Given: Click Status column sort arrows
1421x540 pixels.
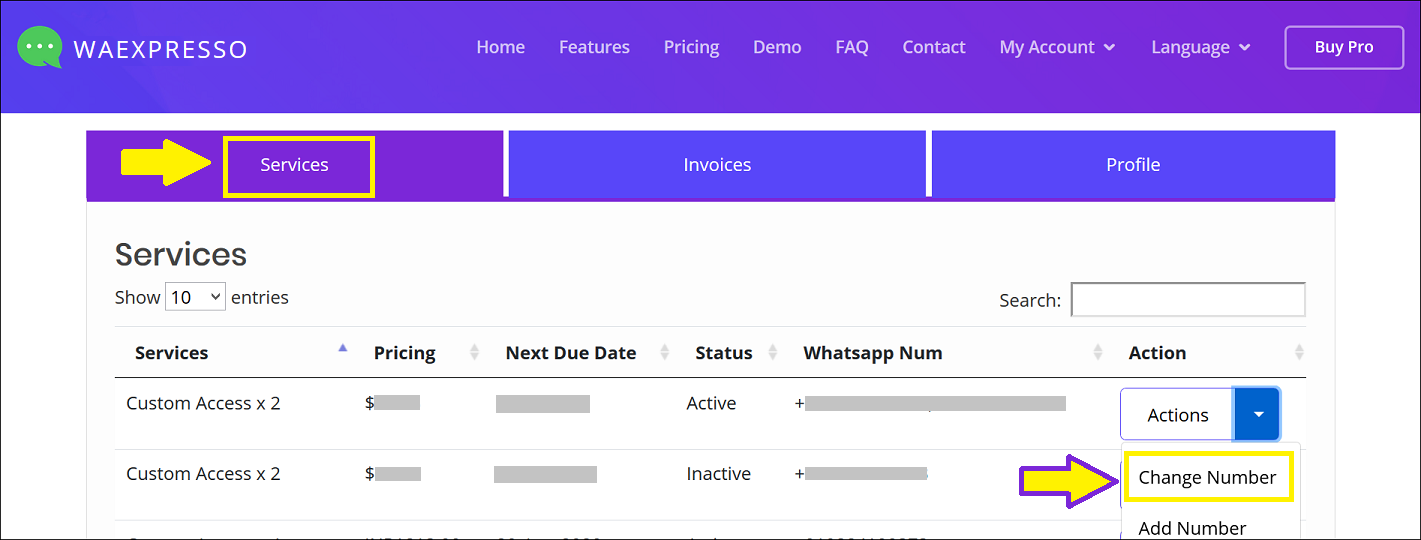Looking at the screenshot, I should (x=773, y=352).
